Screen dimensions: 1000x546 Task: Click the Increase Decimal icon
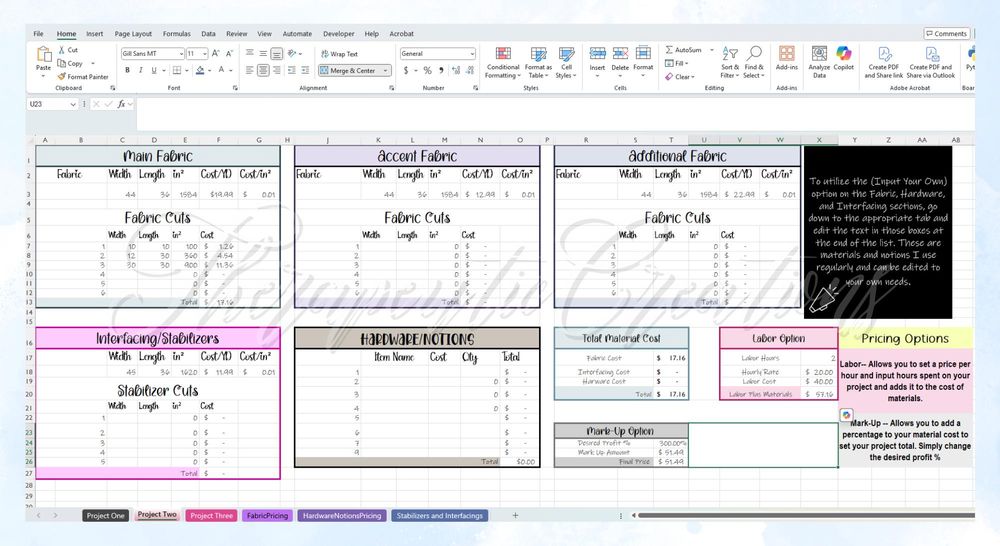click(x=455, y=70)
